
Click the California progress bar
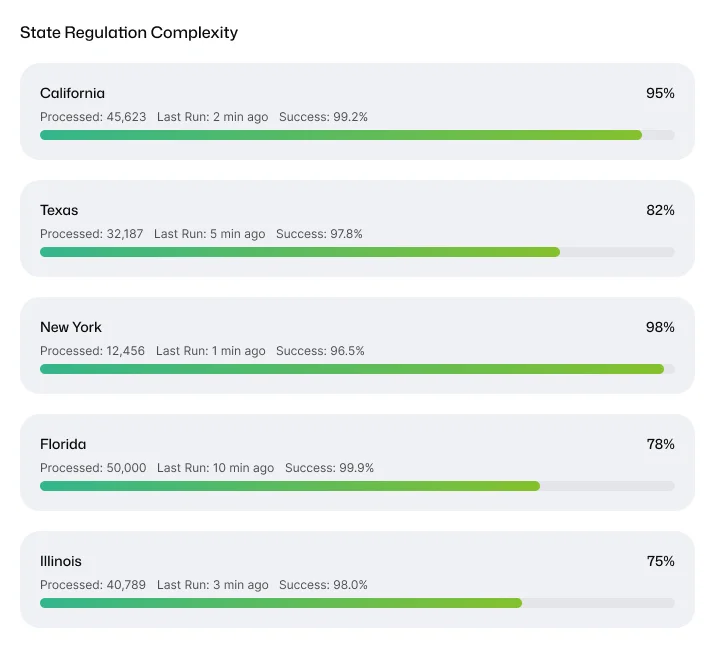pyautogui.click(x=357, y=135)
